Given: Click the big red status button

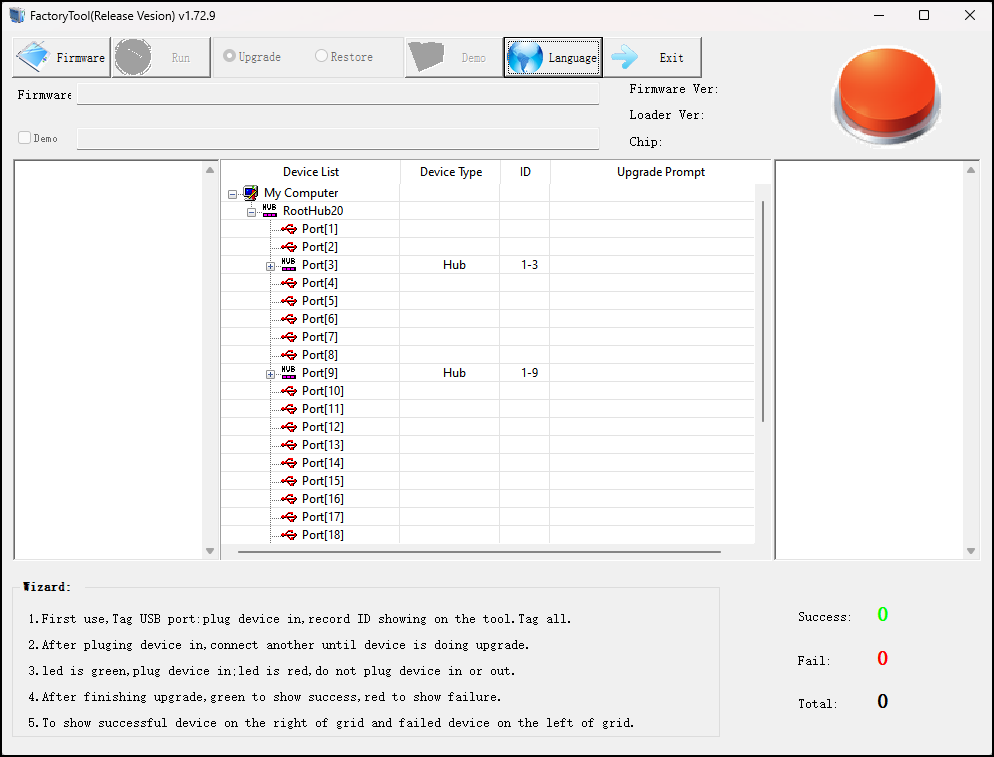Looking at the screenshot, I should tap(886, 95).
